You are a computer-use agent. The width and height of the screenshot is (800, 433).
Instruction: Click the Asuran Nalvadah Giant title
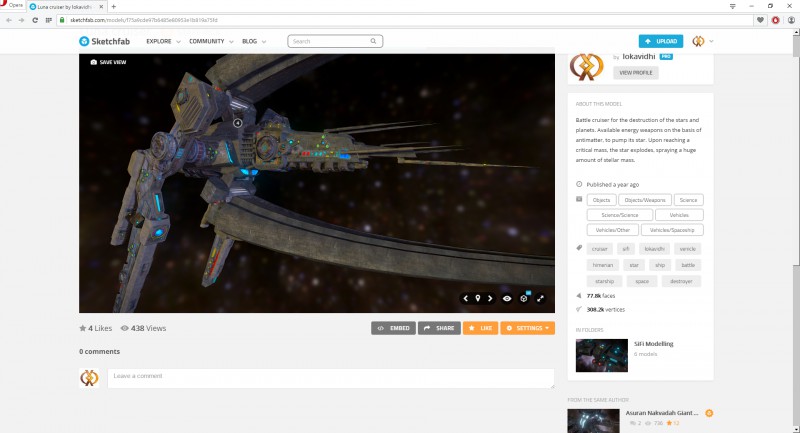coord(662,413)
